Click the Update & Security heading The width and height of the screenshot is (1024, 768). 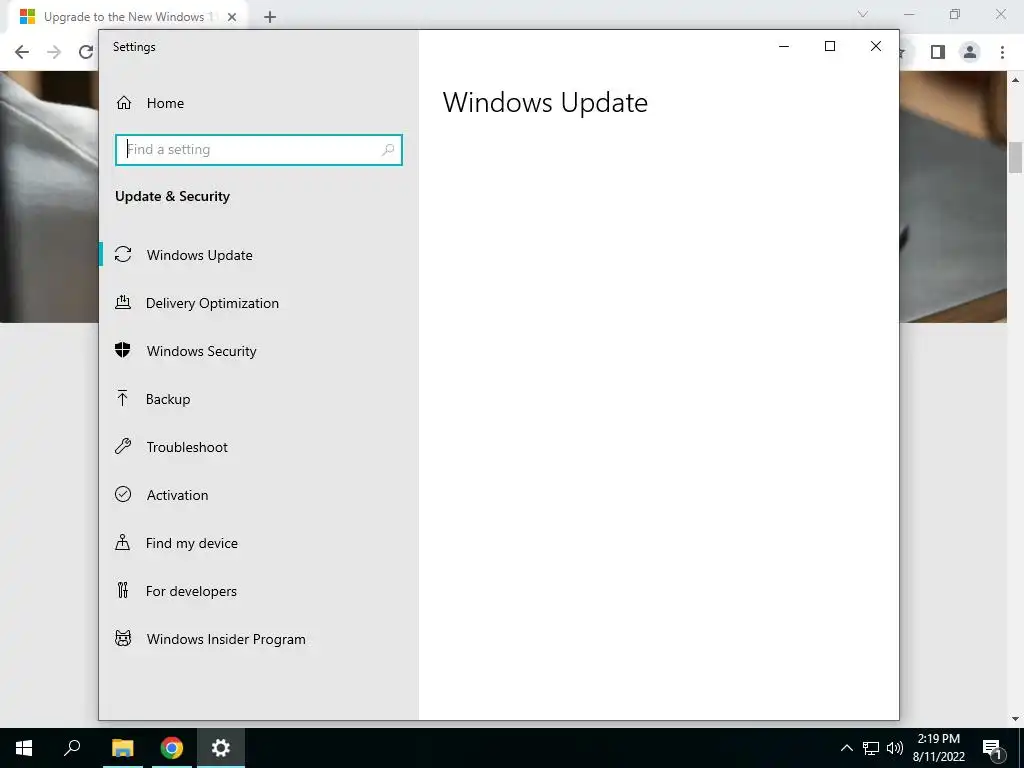point(172,197)
